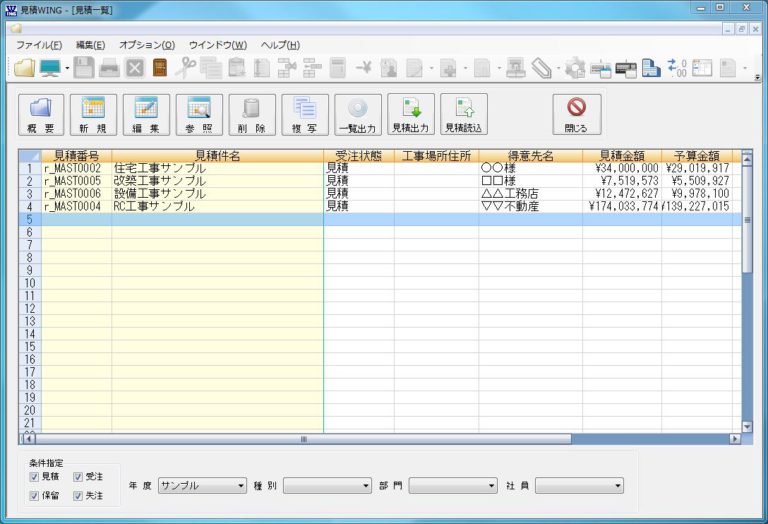The height and width of the screenshot is (524, 768).
Task: Click the 一覧出力 (list output) icon
Action: click(x=358, y=115)
